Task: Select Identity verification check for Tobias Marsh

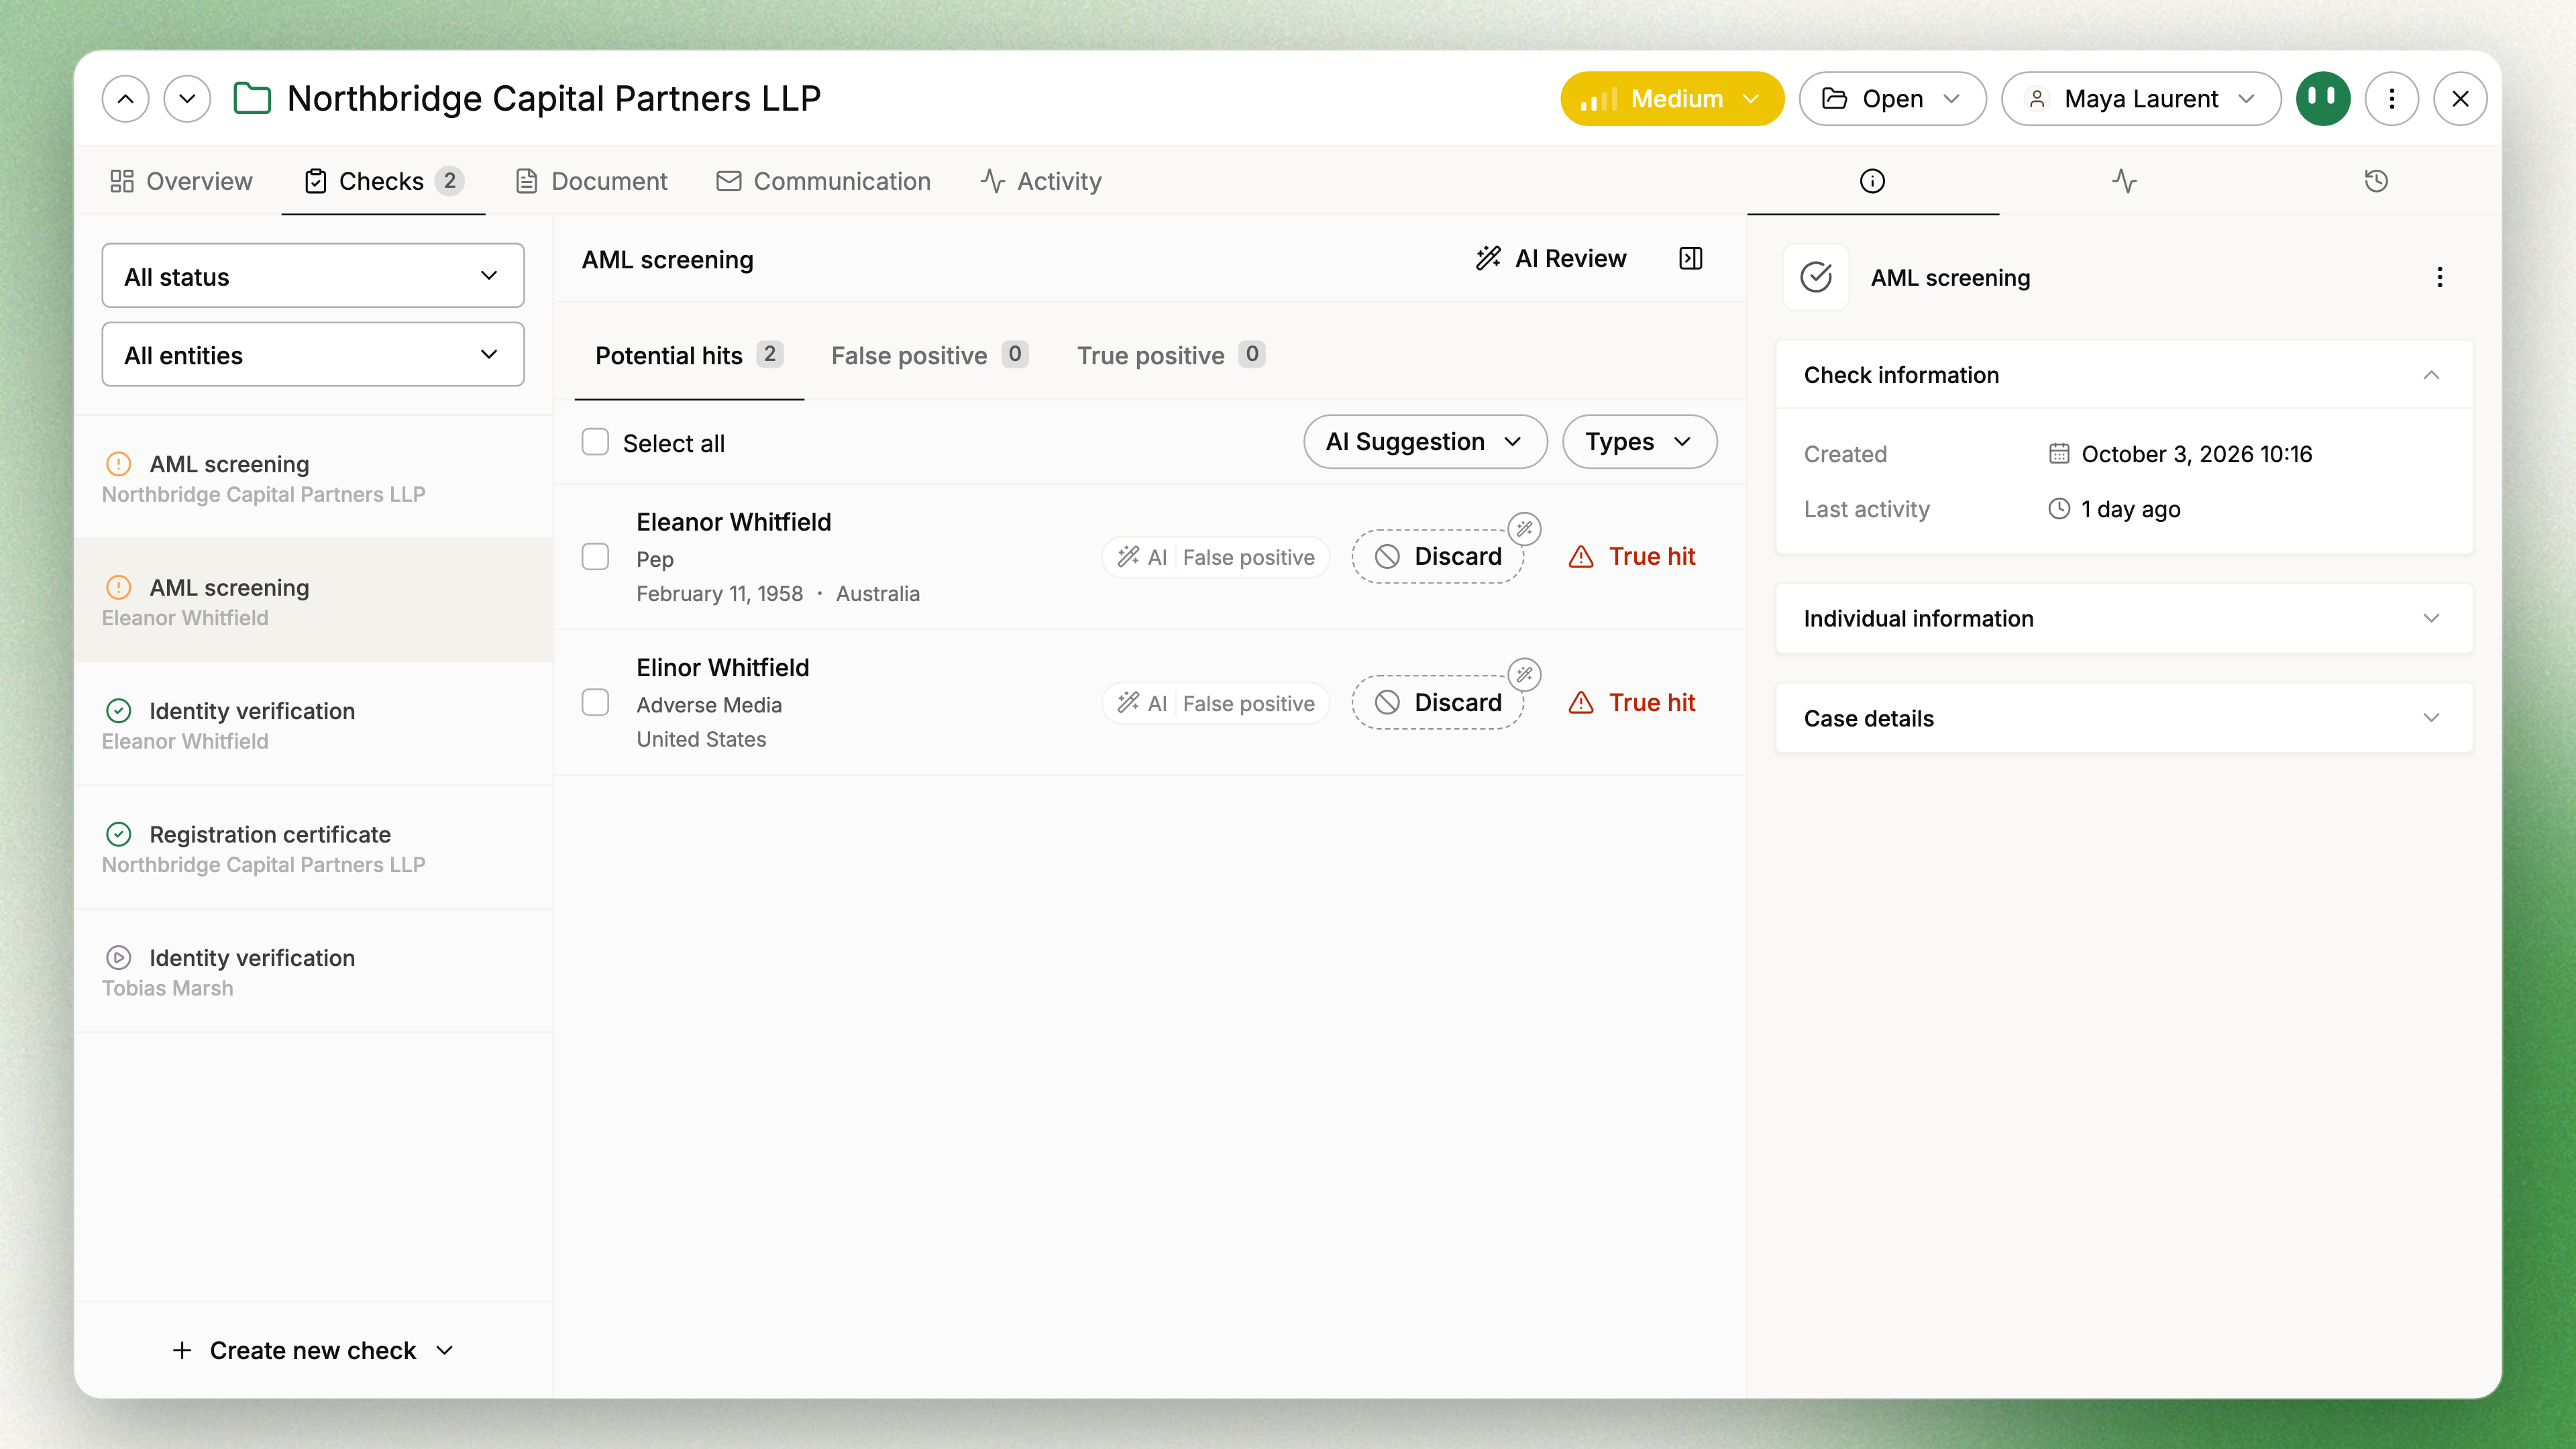Action: click(x=313, y=971)
